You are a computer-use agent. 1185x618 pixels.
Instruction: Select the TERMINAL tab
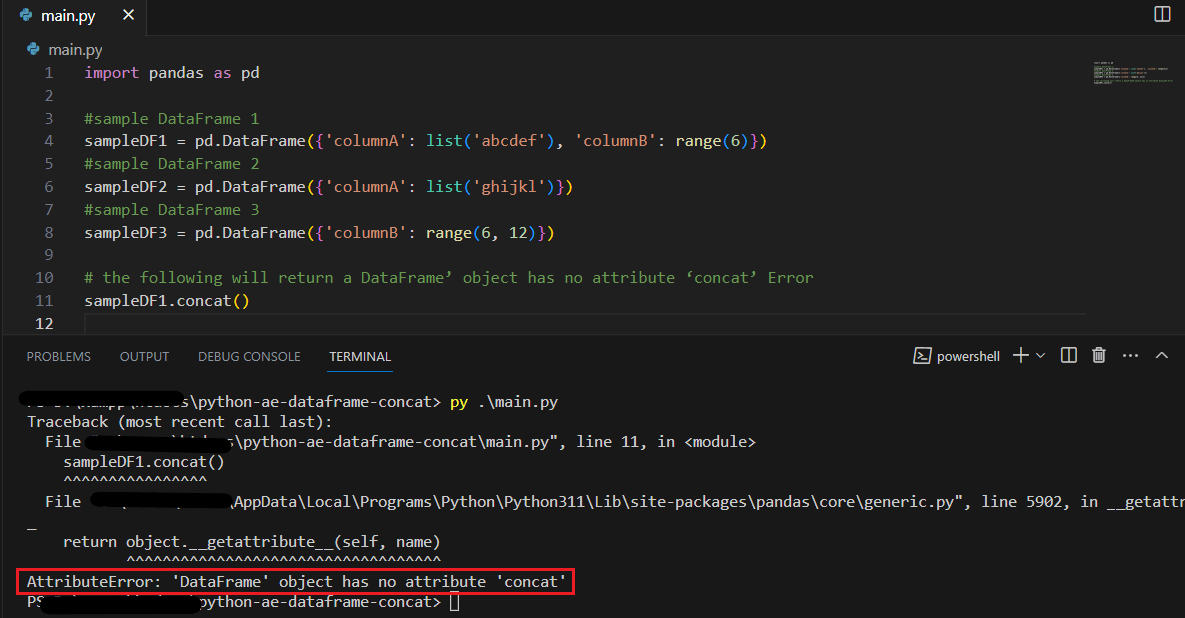click(359, 356)
